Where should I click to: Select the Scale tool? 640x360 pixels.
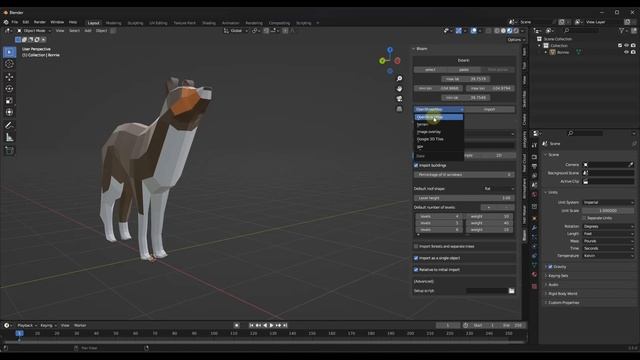point(9,100)
